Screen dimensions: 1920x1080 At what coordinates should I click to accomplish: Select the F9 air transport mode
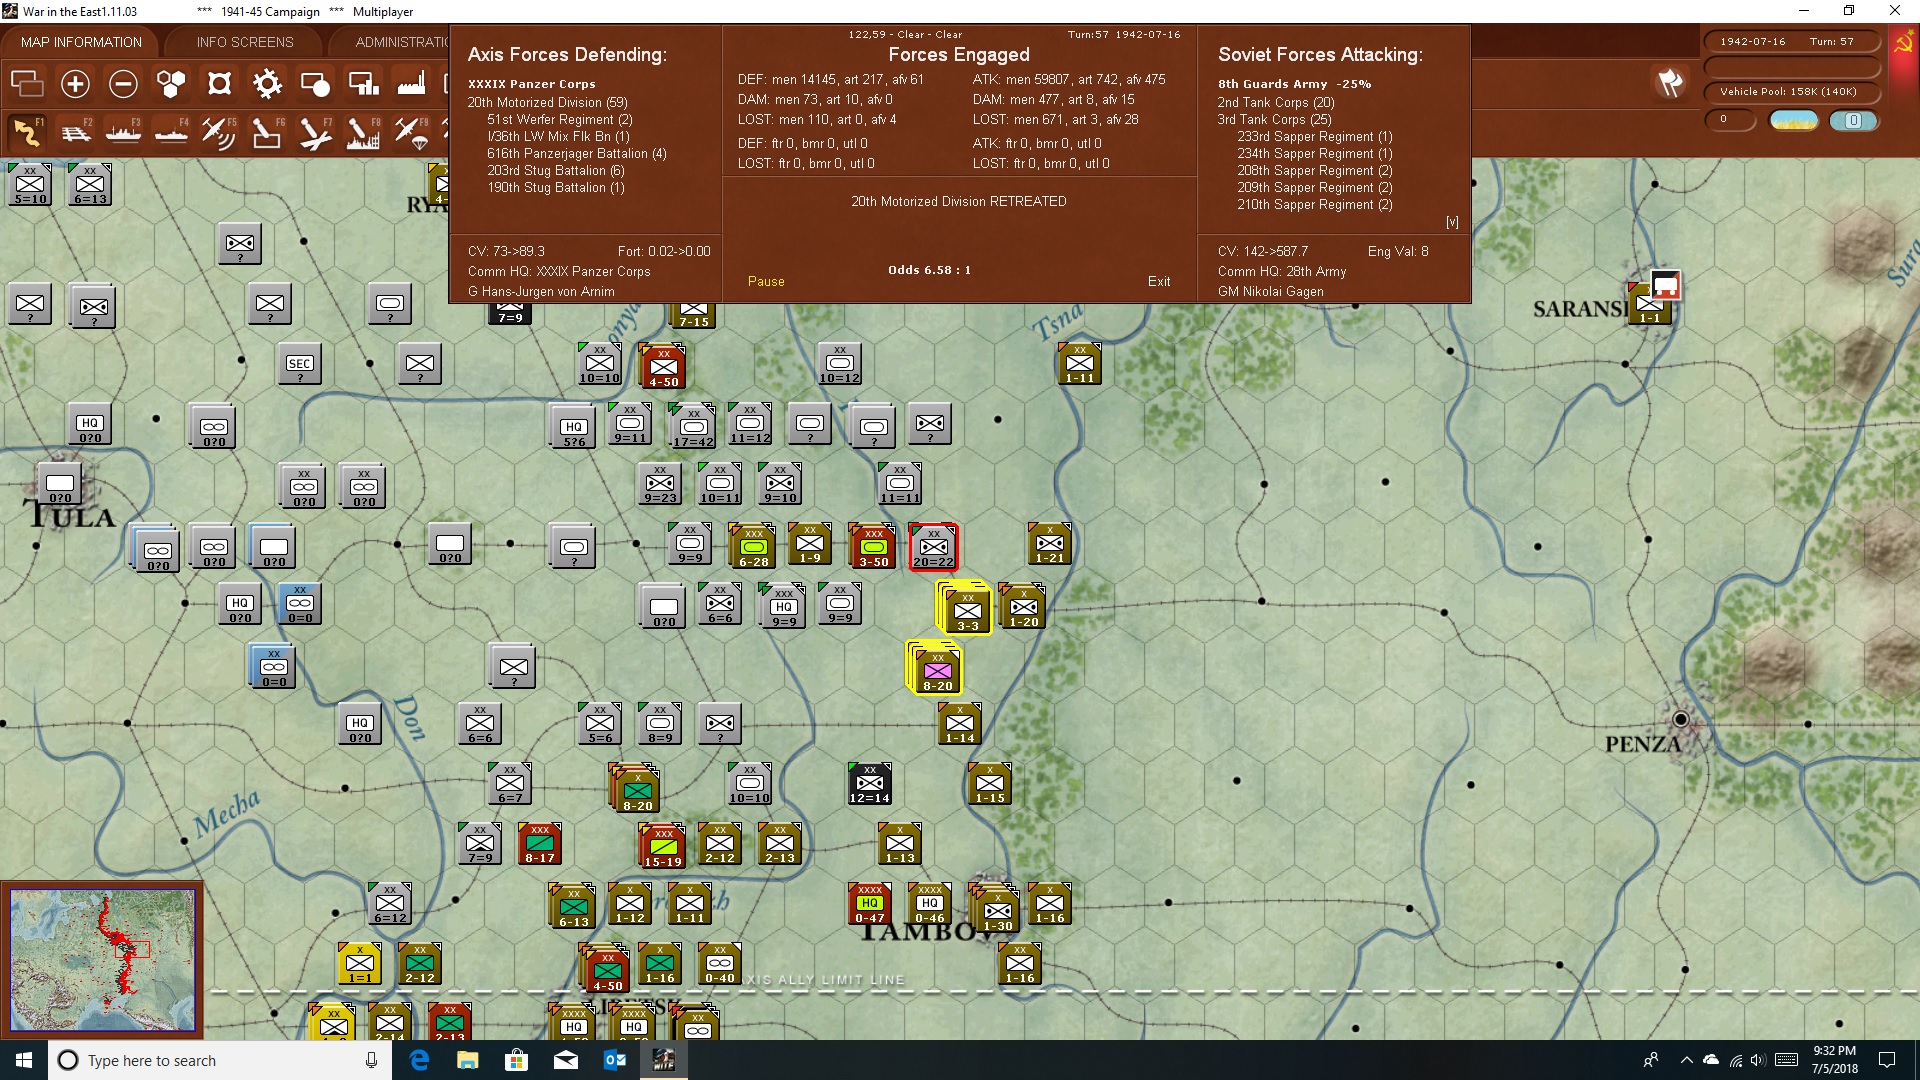click(x=411, y=132)
